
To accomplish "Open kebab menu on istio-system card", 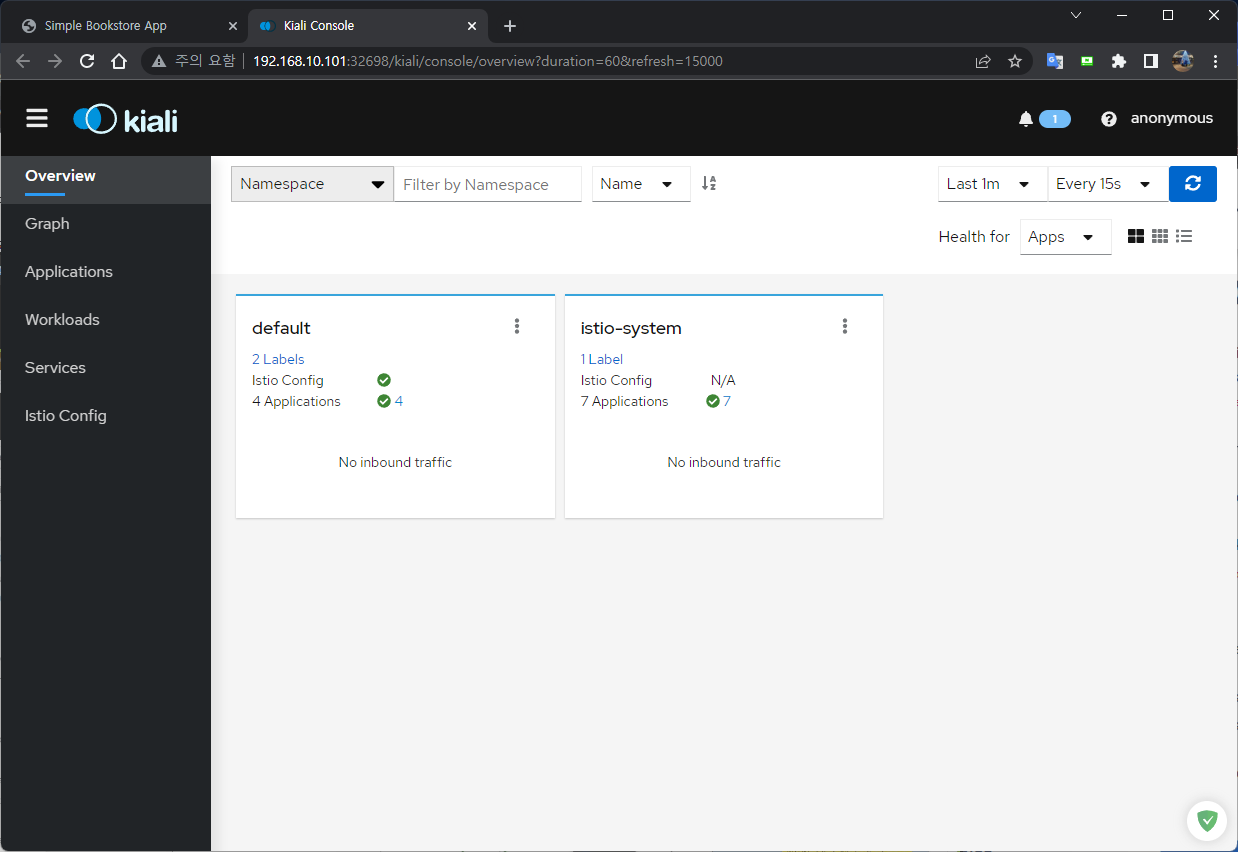I will (845, 326).
